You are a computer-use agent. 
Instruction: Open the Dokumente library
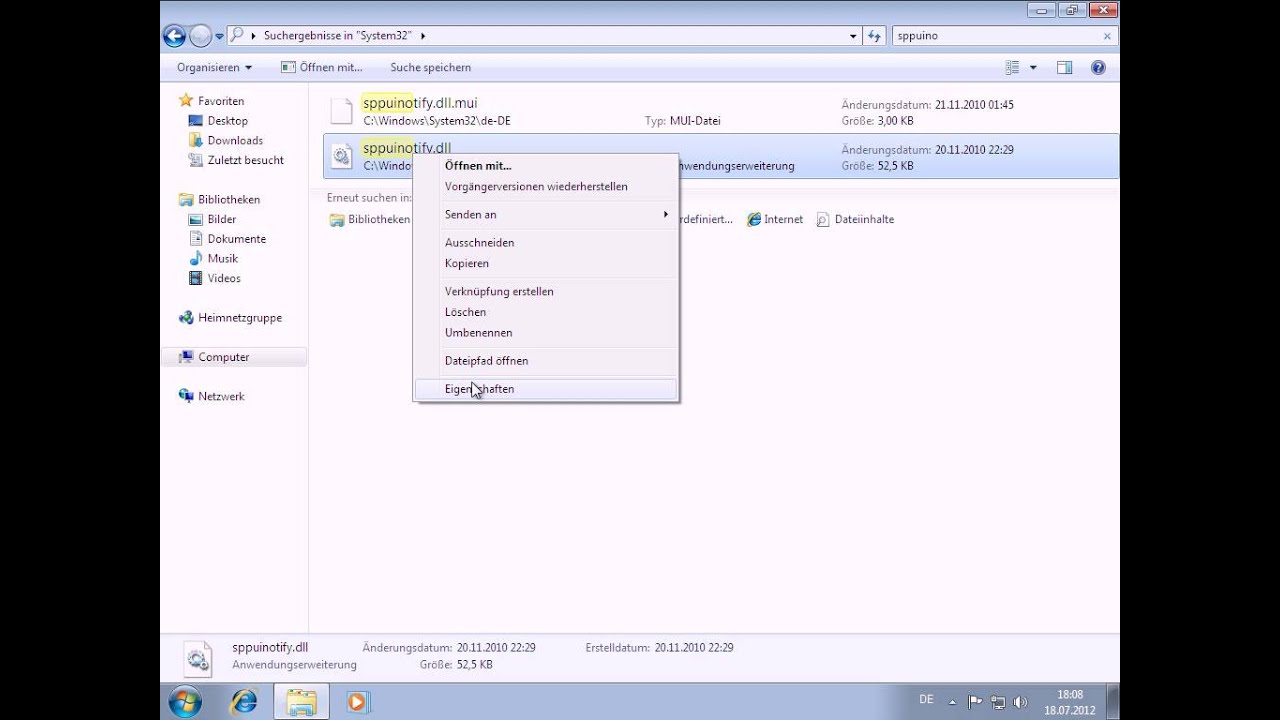(x=236, y=239)
